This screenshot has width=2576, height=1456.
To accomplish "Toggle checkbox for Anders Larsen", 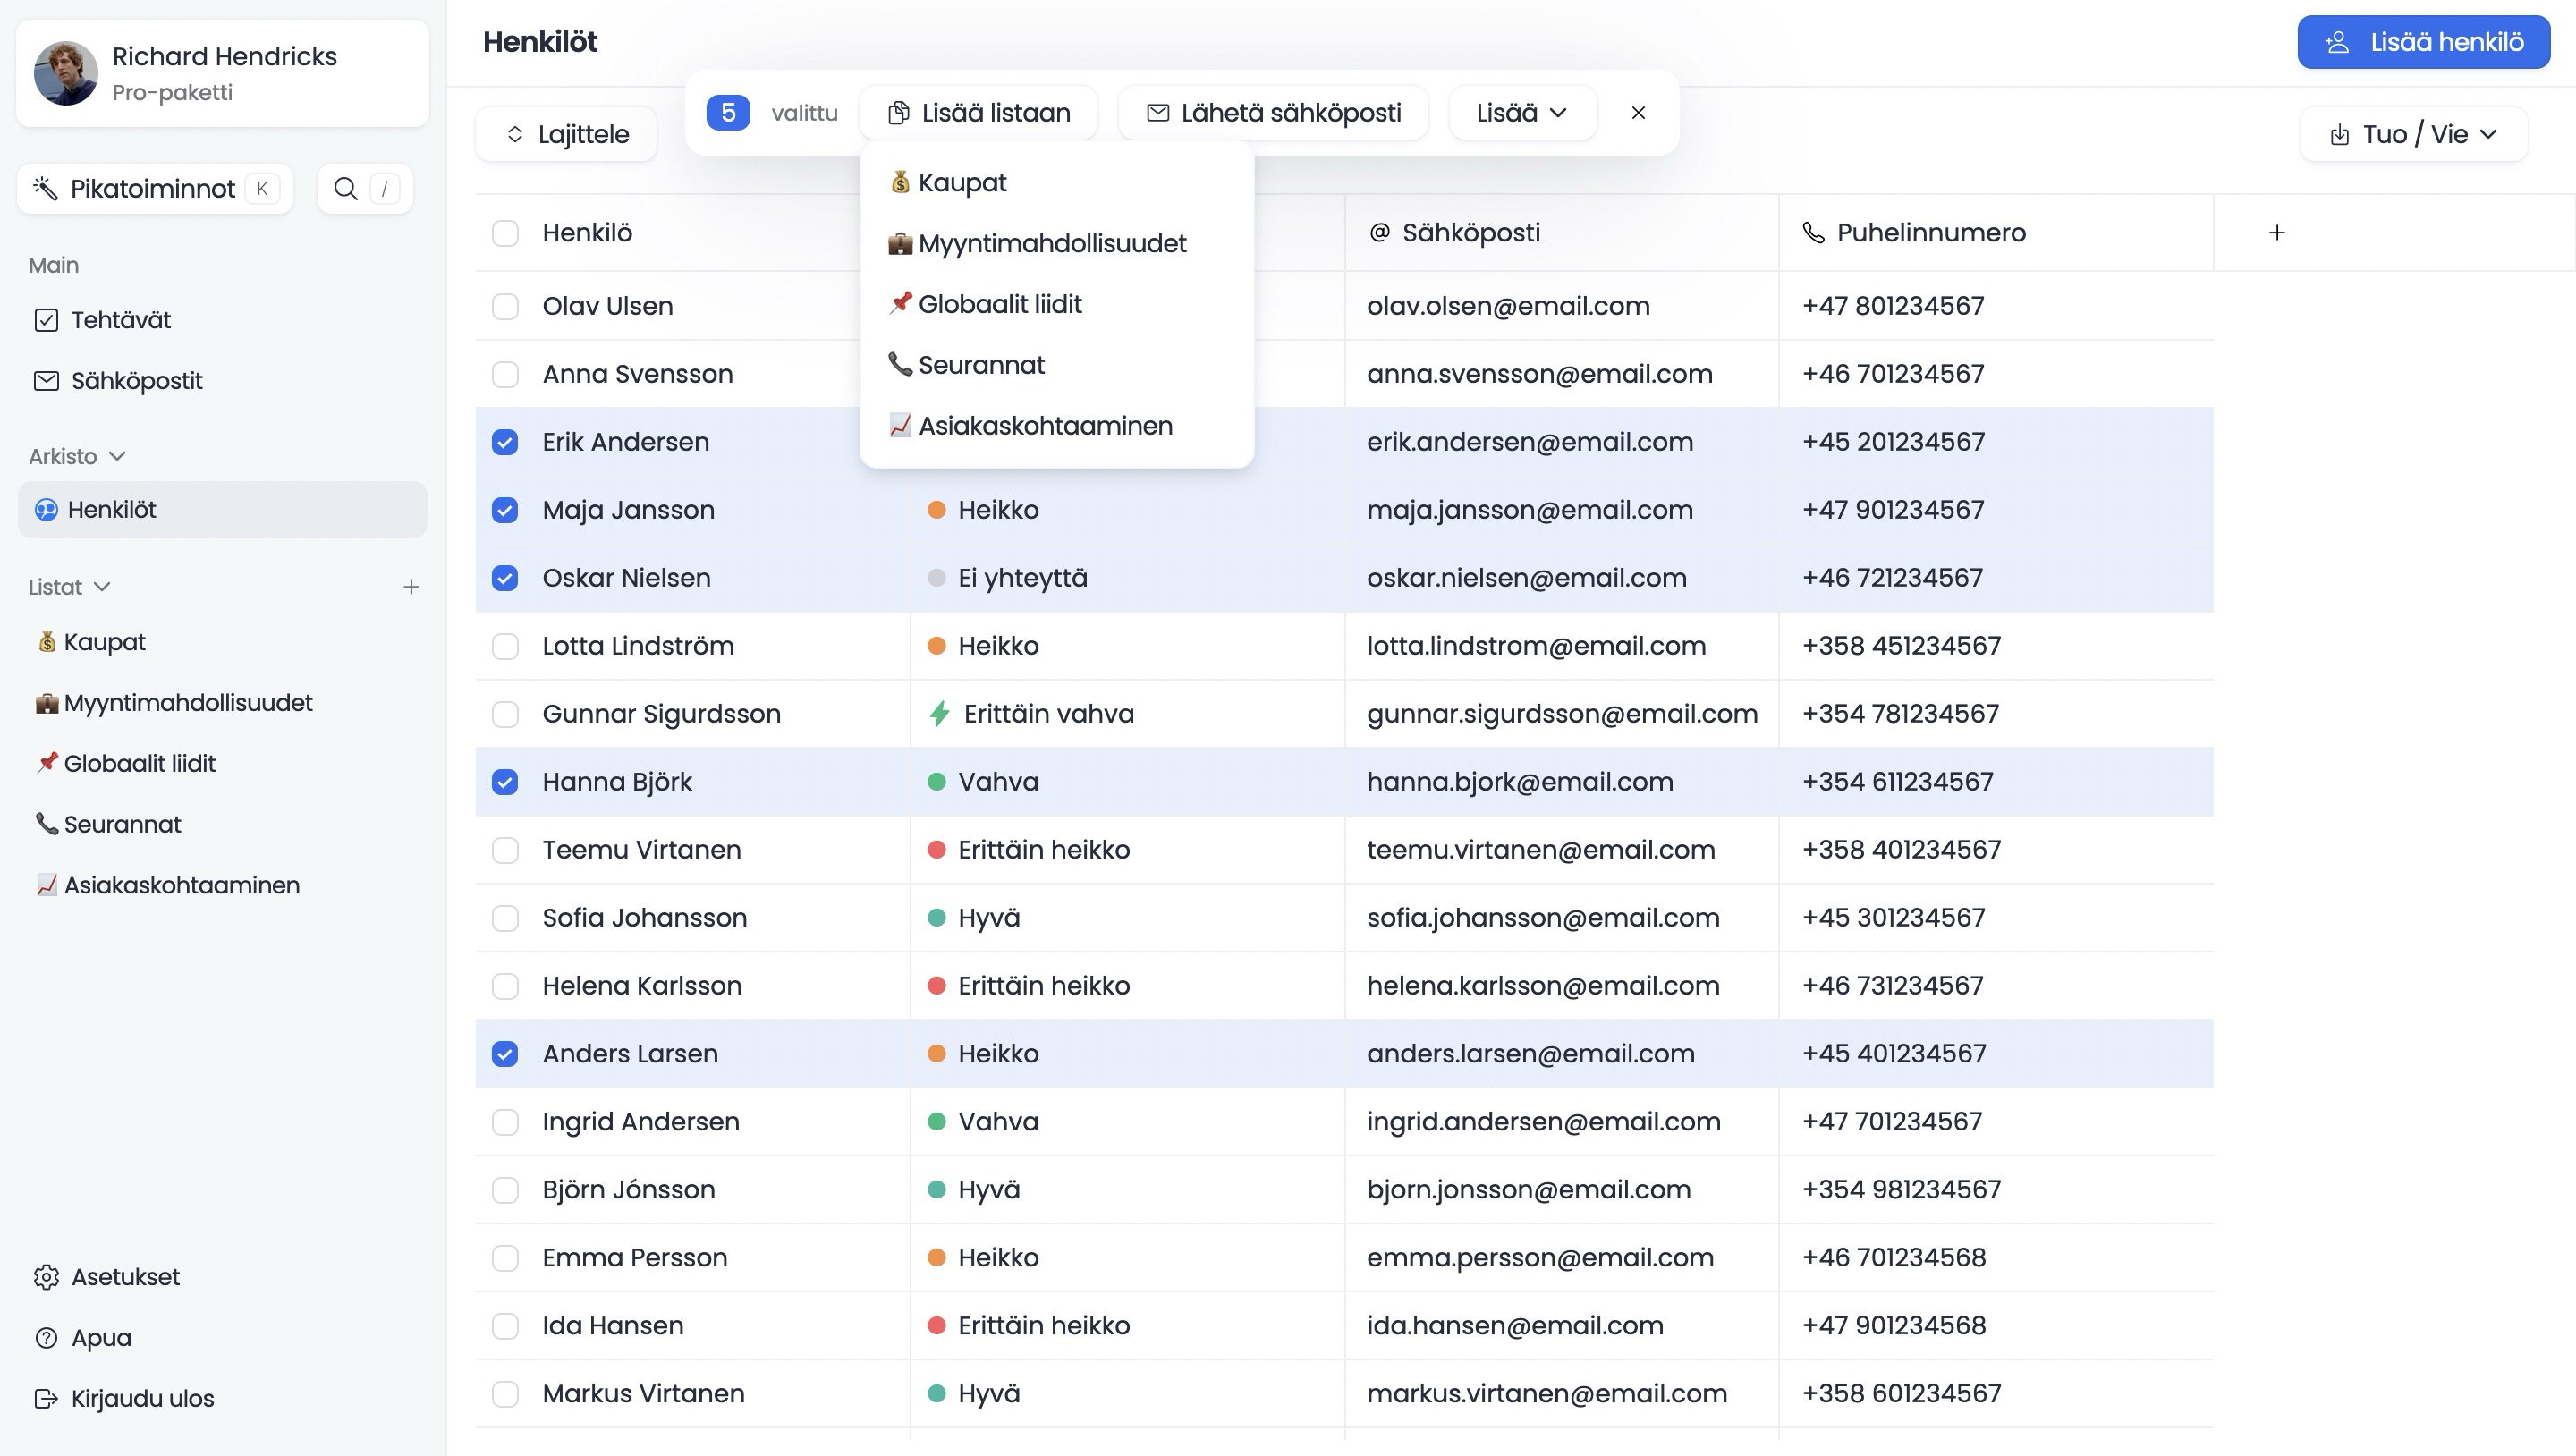I will coord(506,1054).
